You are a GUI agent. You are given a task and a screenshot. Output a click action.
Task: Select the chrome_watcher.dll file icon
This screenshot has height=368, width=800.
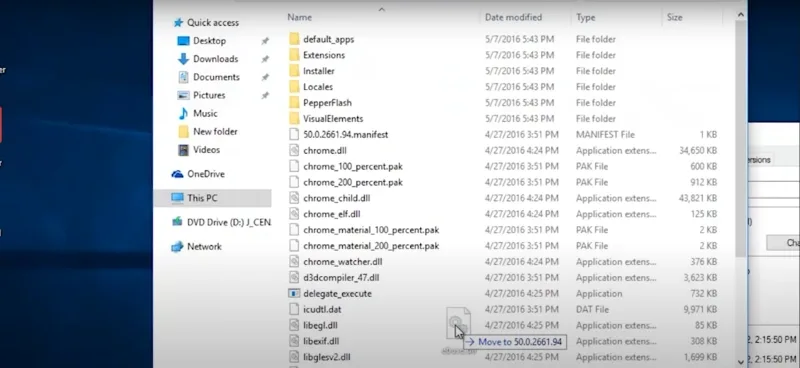tap(293, 262)
